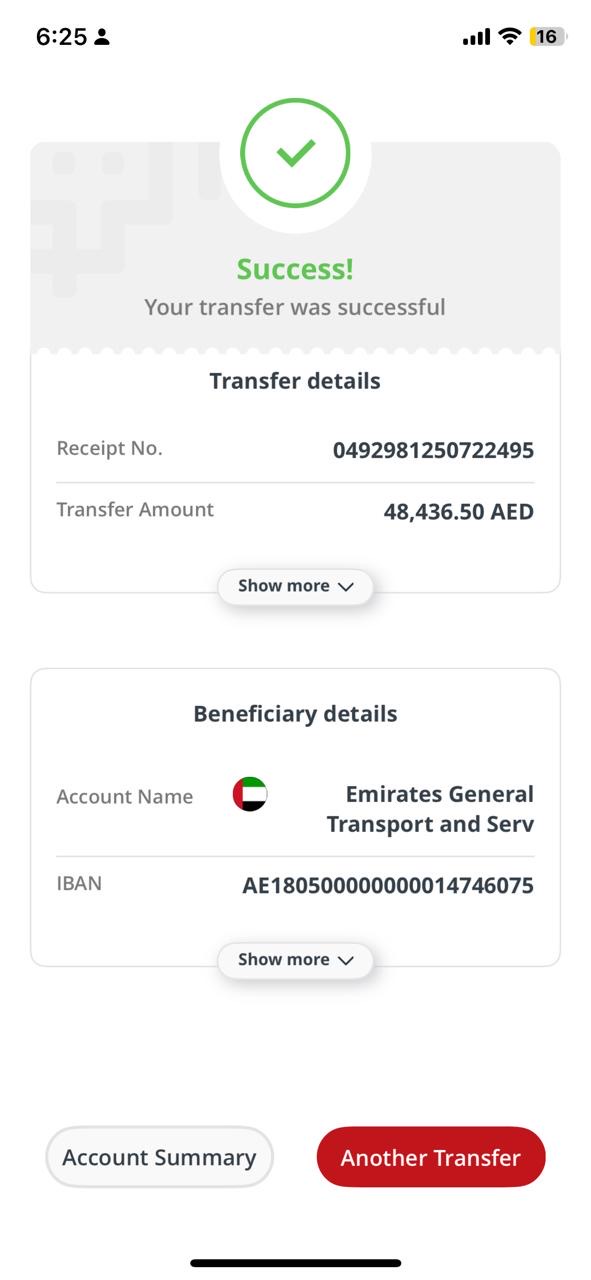The height and width of the screenshot is (1280, 591).
Task: Tap the chevron under Transfer details
Action: coord(346,587)
